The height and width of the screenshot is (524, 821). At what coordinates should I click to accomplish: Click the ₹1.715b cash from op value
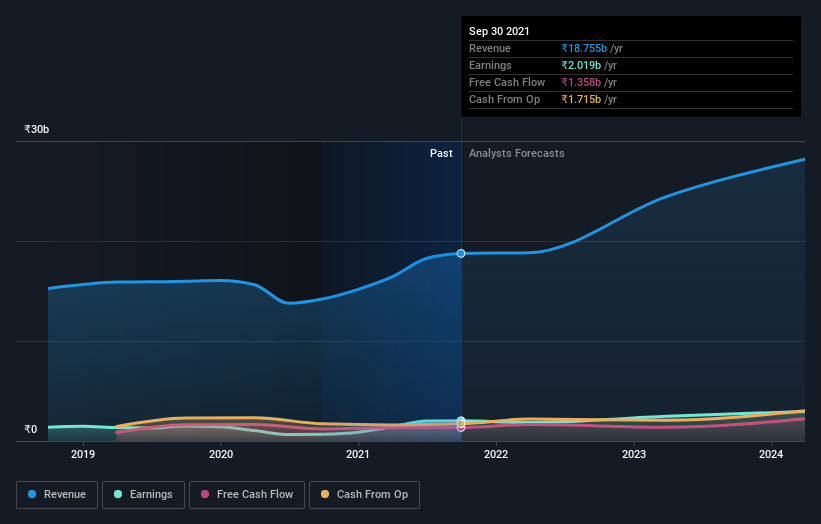pos(581,99)
